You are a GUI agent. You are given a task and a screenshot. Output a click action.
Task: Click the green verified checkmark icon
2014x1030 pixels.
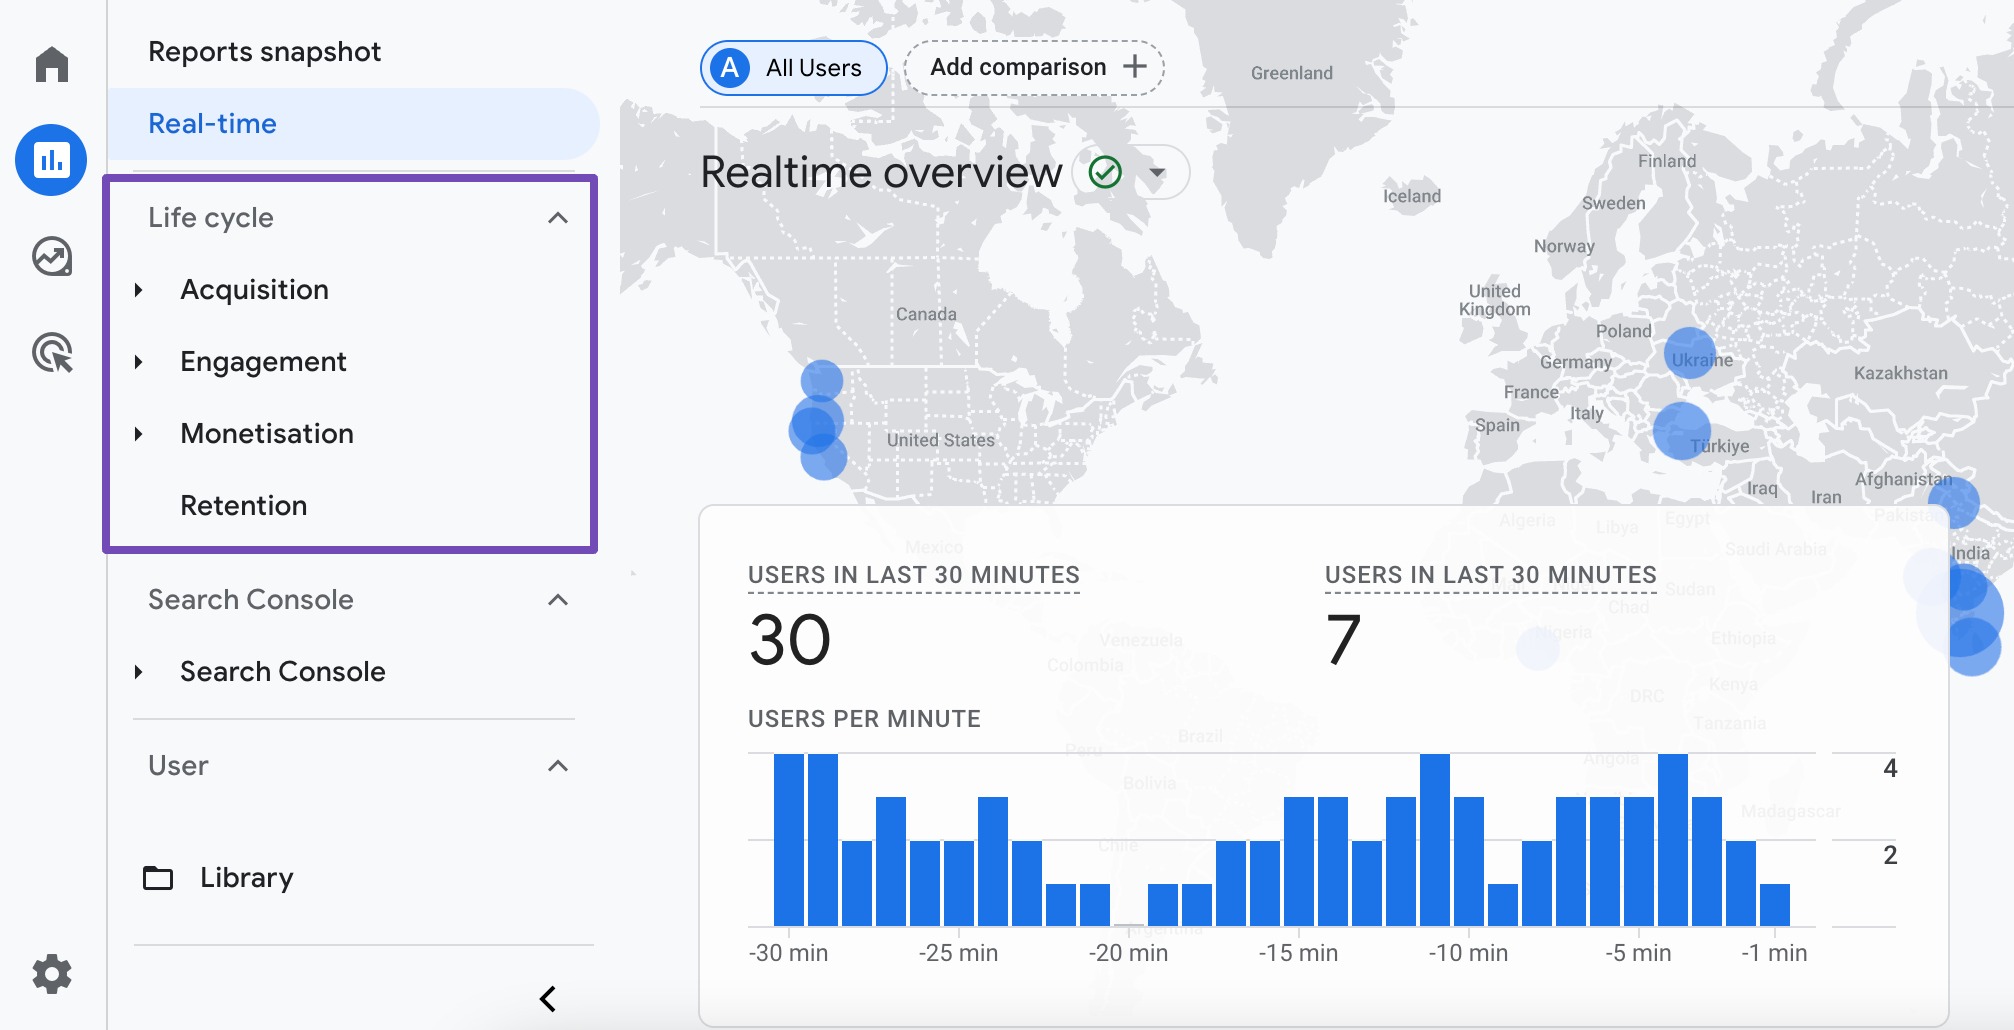[1105, 172]
